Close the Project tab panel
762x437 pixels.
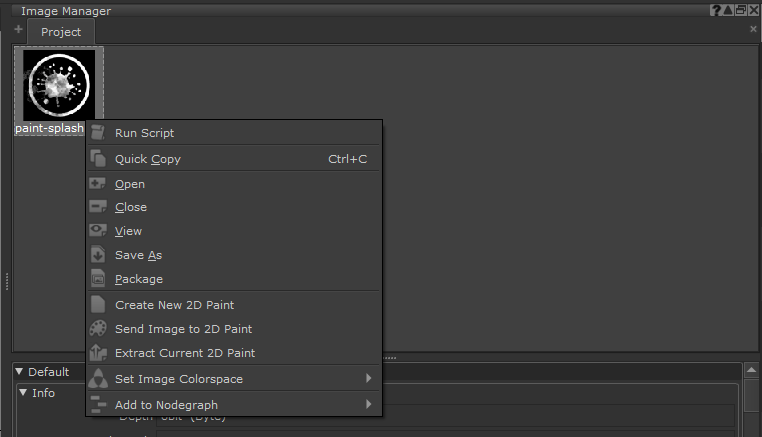[x=753, y=30]
